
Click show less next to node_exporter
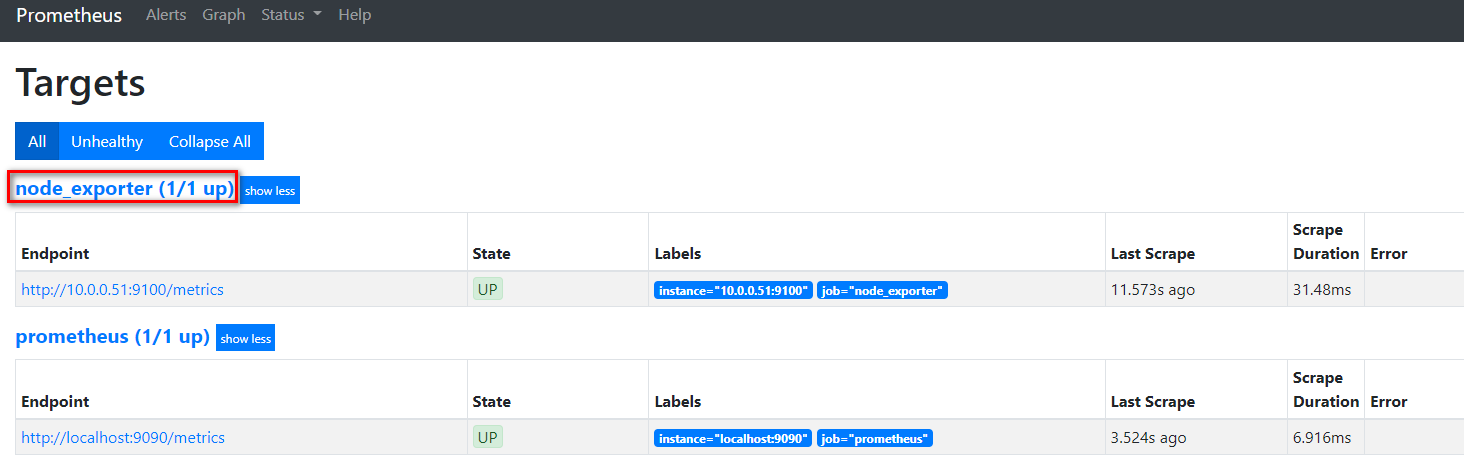tap(270, 190)
